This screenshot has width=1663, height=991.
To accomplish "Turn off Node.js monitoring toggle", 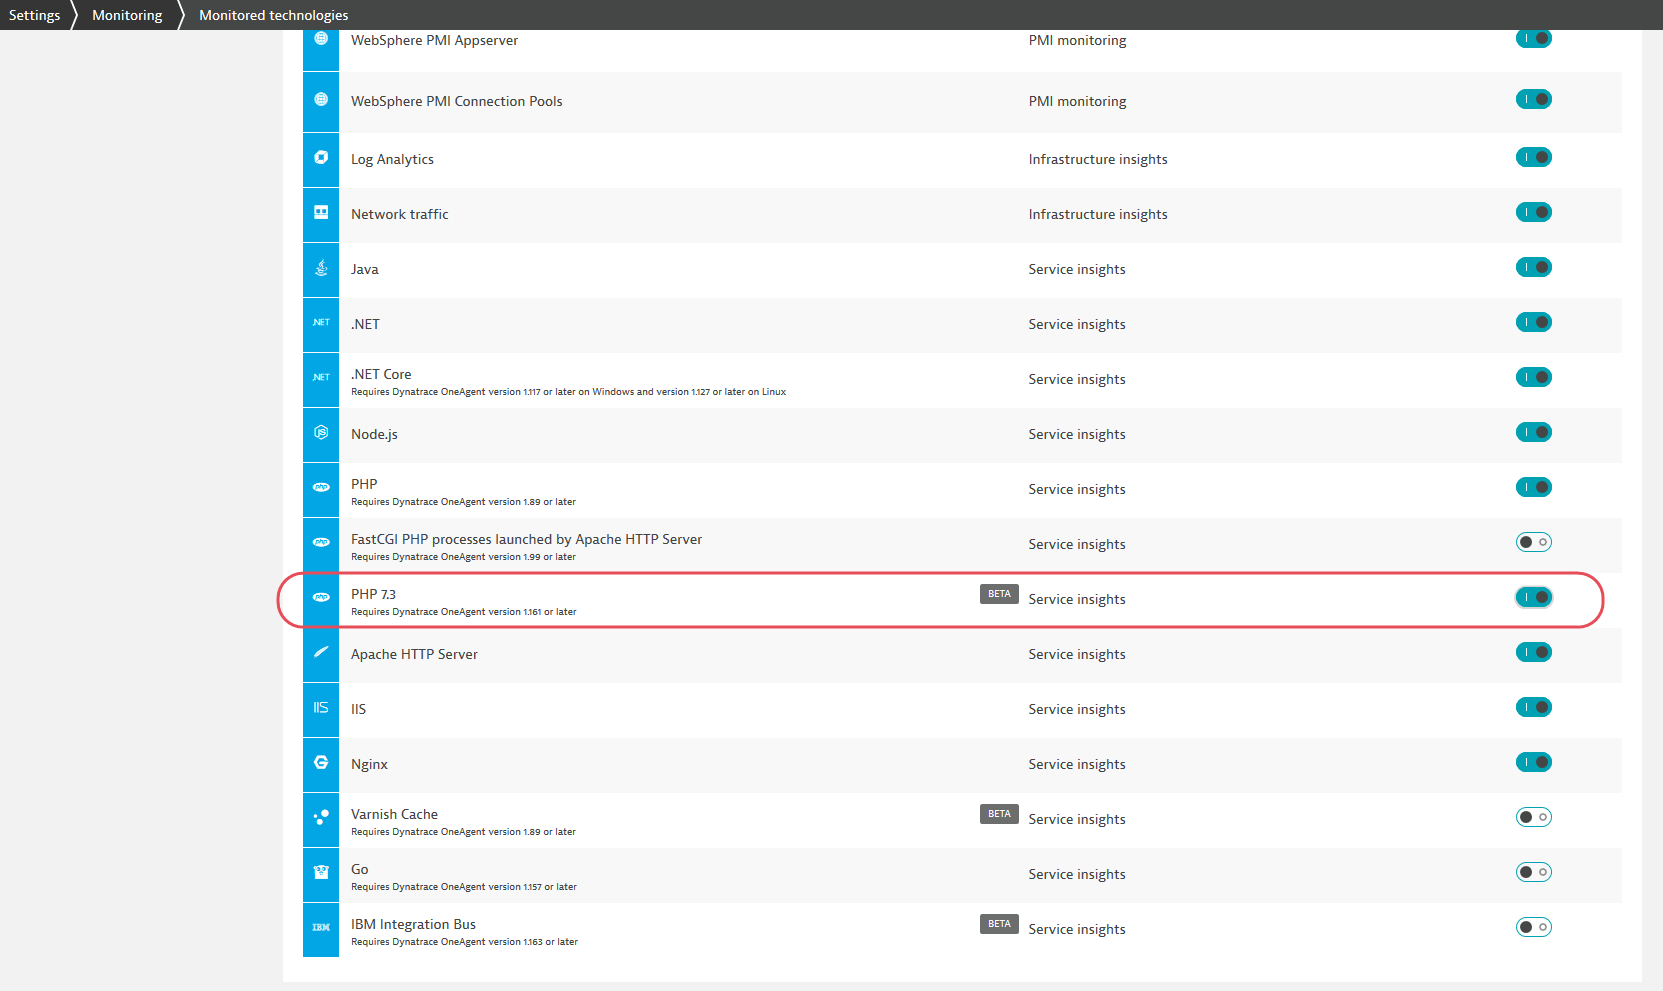I will pos(1534,432).
